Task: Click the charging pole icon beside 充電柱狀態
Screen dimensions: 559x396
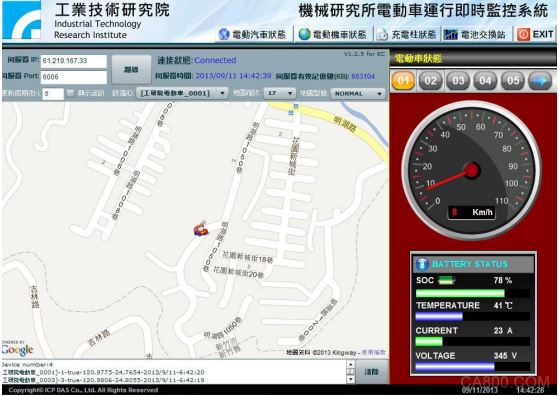Action: pos(382,35)
